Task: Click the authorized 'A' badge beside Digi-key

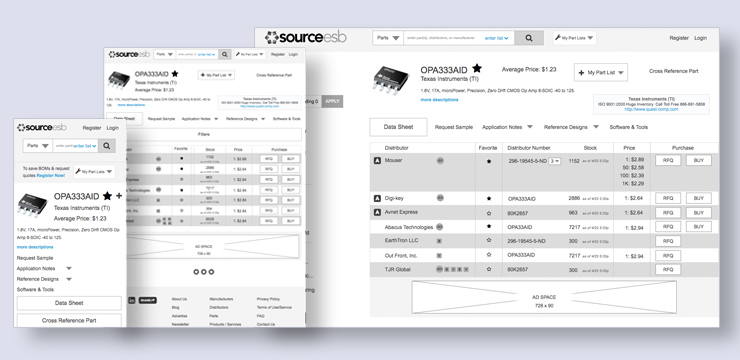Action: [377, 199]
